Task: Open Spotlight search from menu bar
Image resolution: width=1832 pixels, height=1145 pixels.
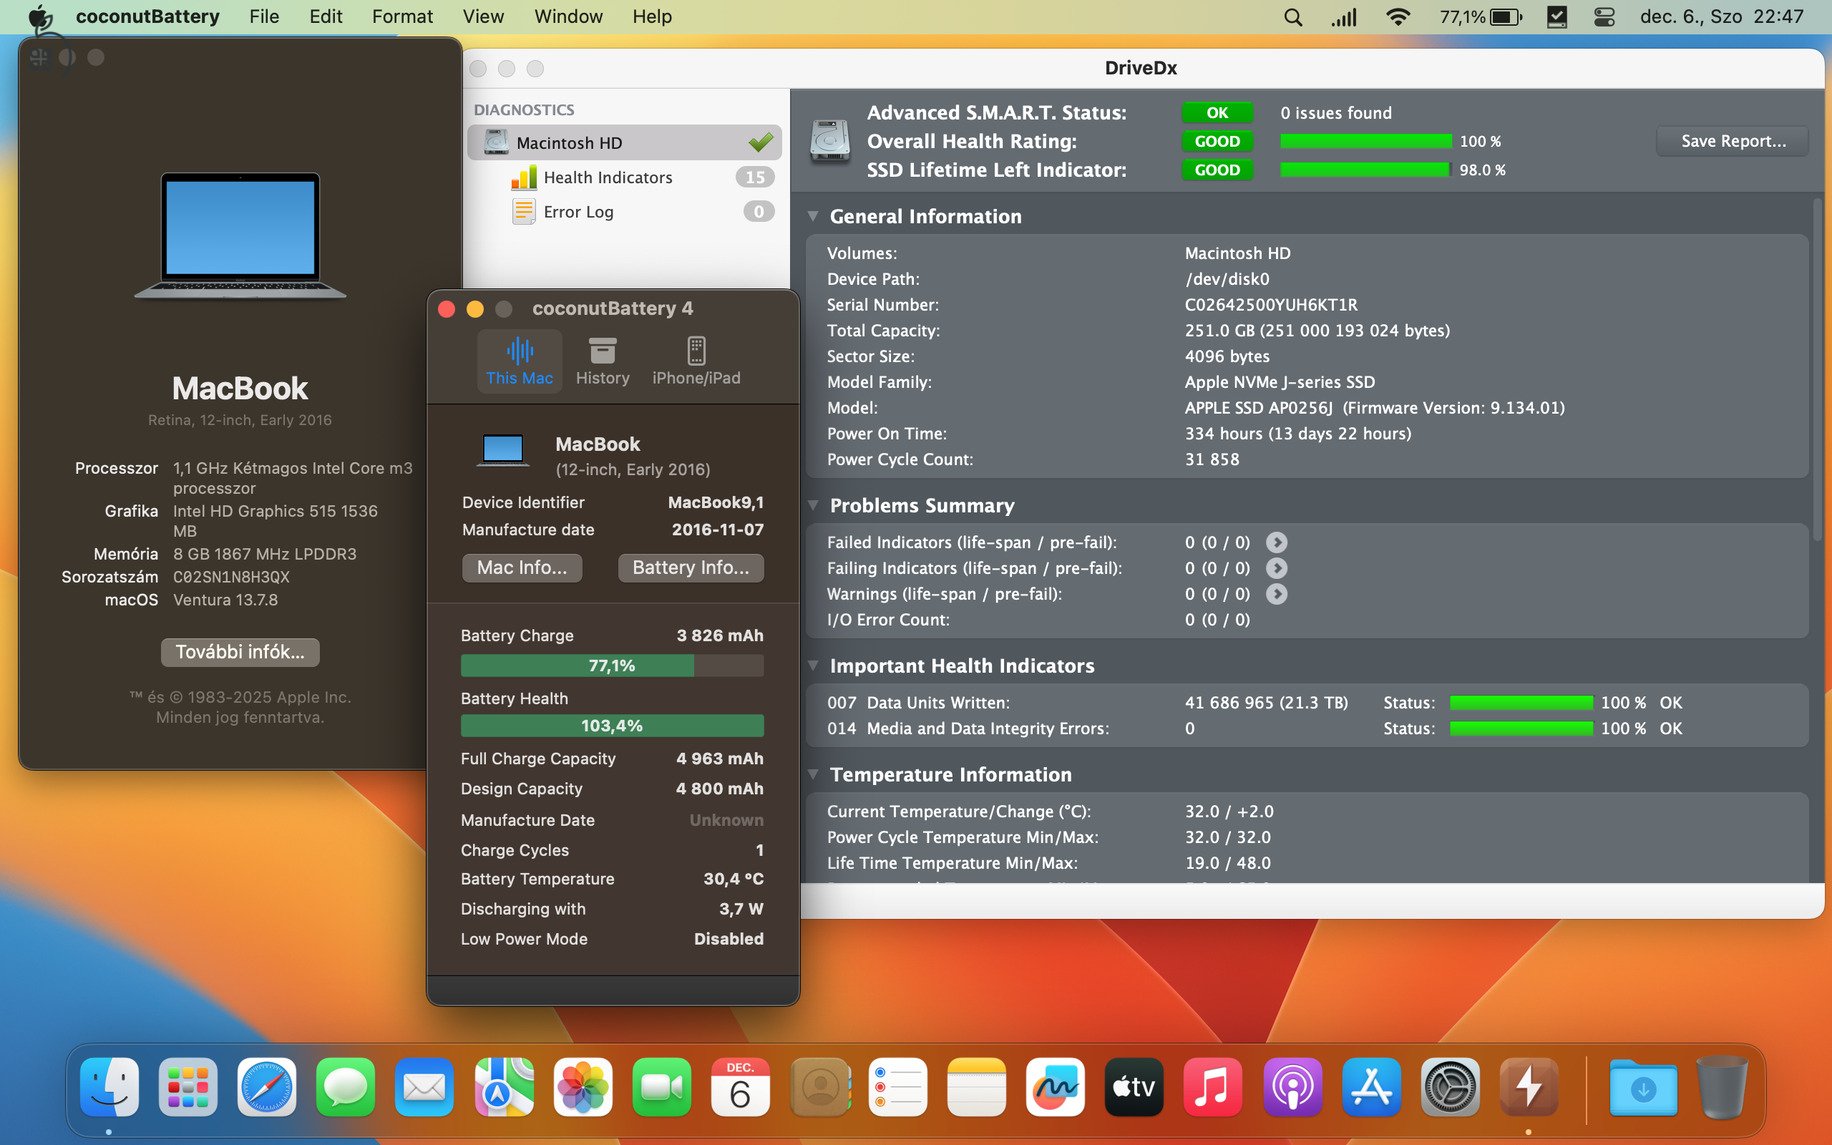Action: (x=1292, y=16)
